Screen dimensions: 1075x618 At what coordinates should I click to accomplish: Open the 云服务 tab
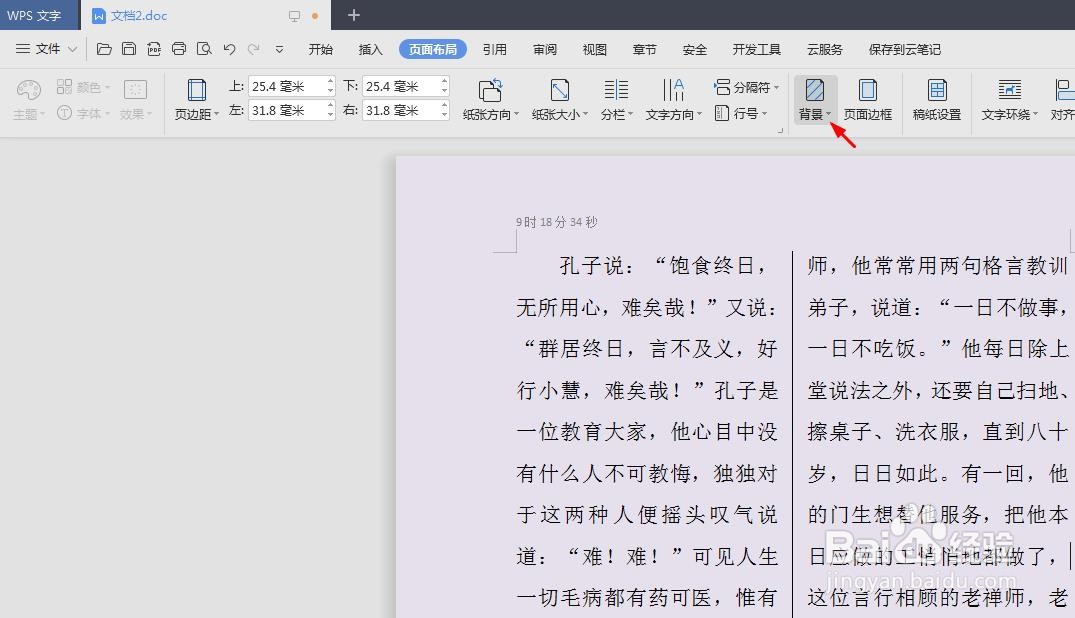(825, 49)
